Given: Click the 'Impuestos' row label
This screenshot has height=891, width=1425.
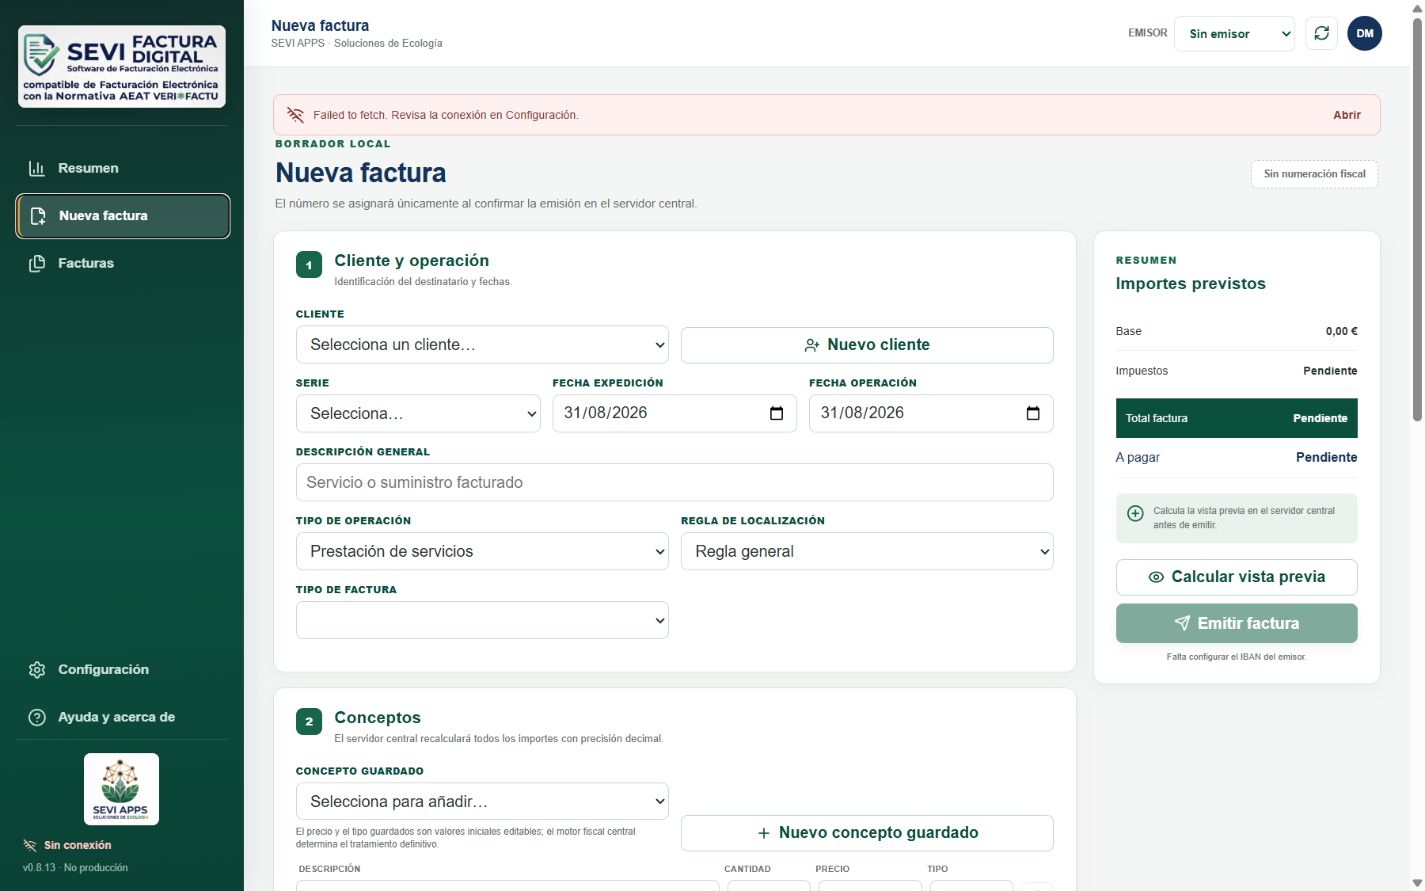Looking at the screenshot, I should coord(1142,371).
